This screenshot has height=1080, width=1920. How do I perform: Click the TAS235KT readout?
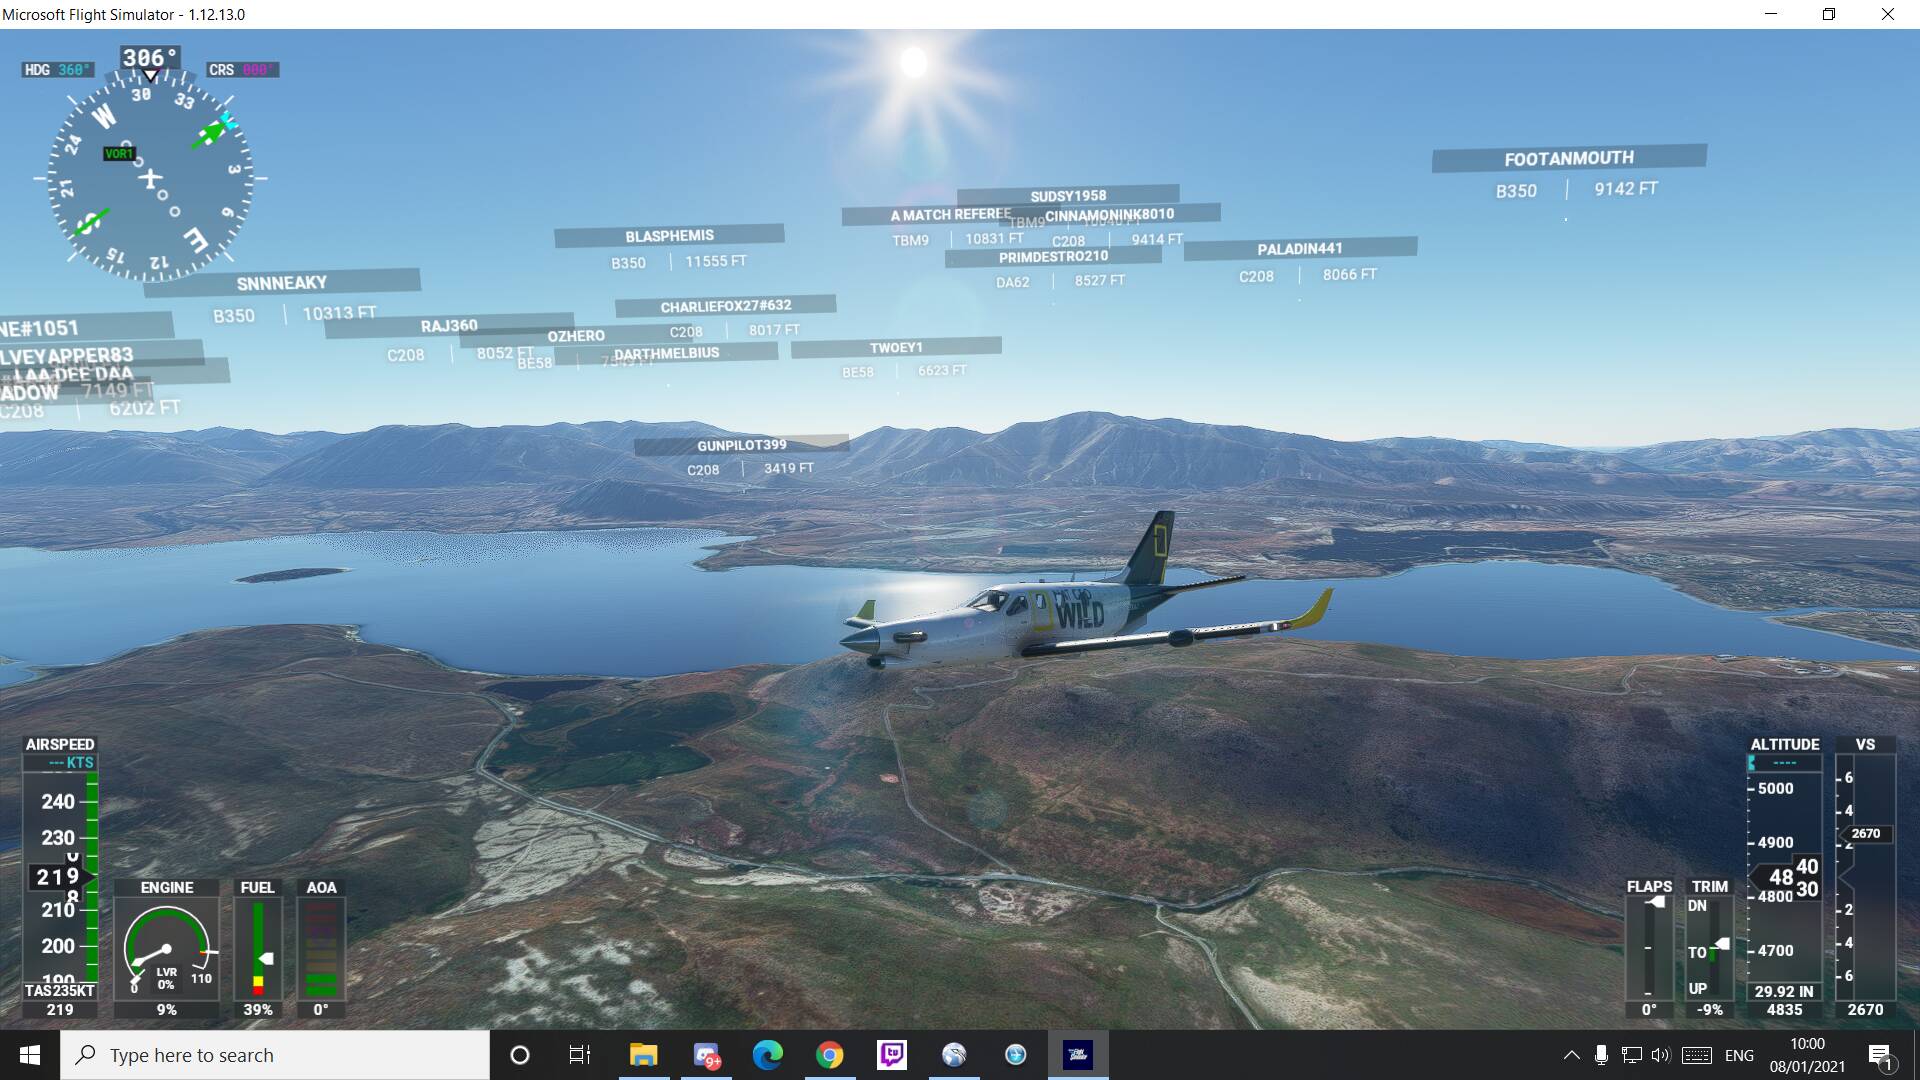pos(60,991)
